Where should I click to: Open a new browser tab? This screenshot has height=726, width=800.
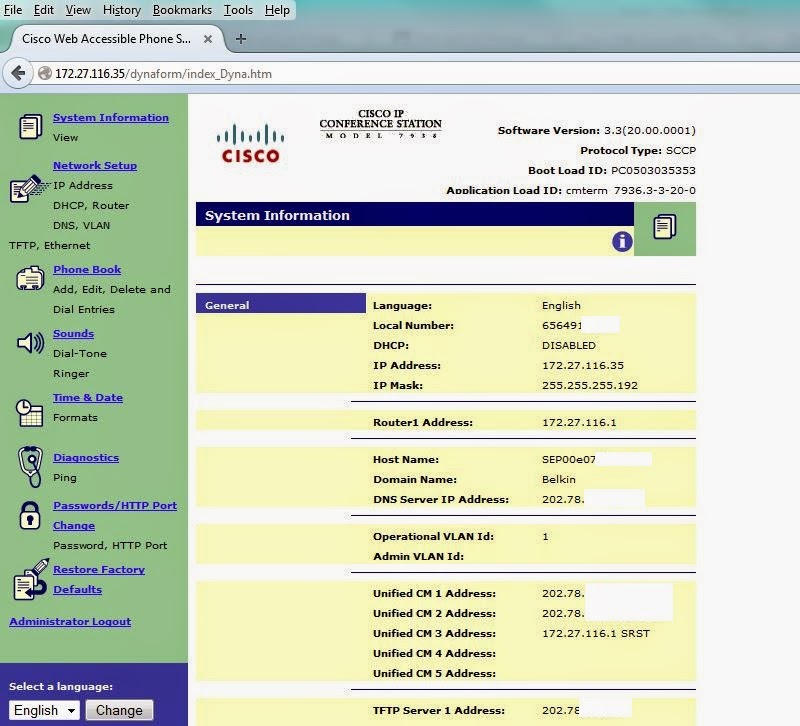tap(241, 39)
